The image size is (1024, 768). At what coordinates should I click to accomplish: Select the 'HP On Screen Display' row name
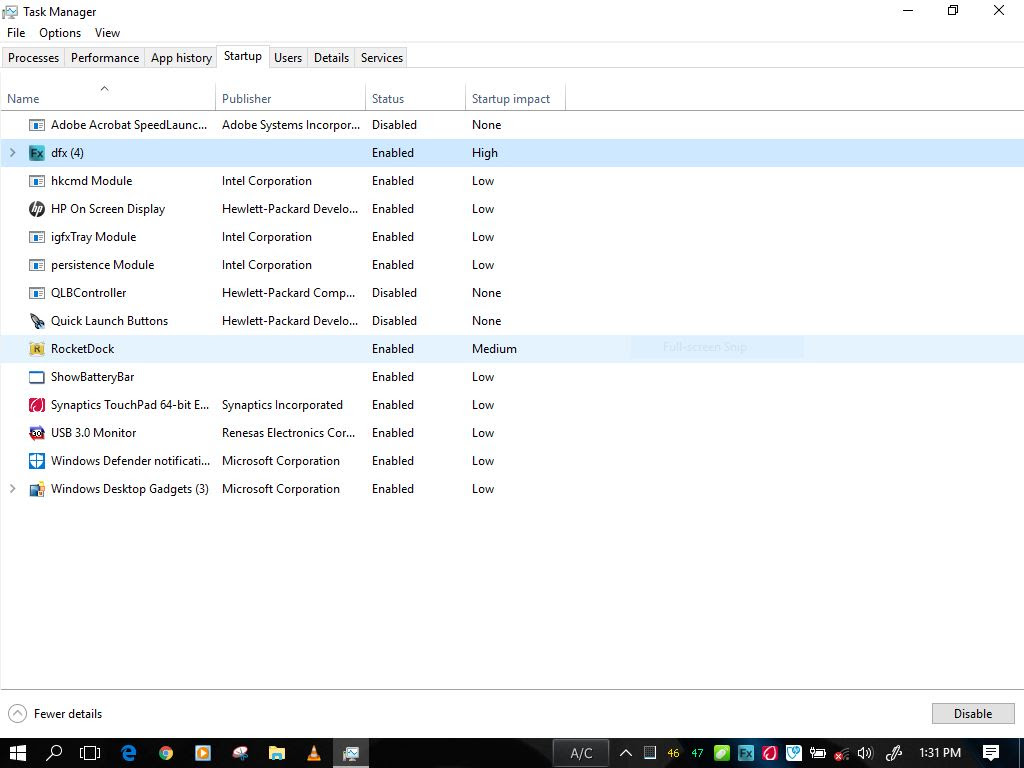[x=108, y=209]
